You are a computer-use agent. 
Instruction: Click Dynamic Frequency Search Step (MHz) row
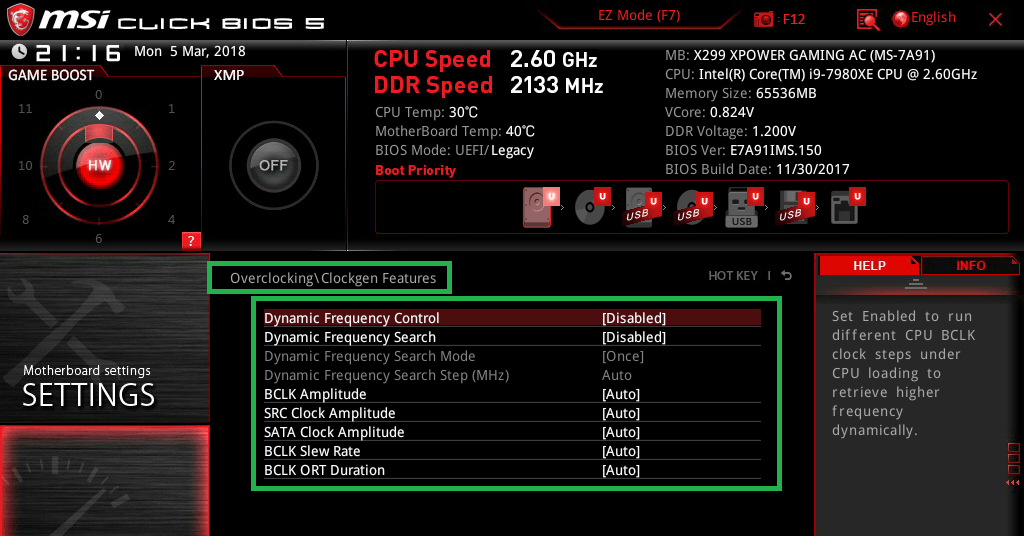click(512, 375)
